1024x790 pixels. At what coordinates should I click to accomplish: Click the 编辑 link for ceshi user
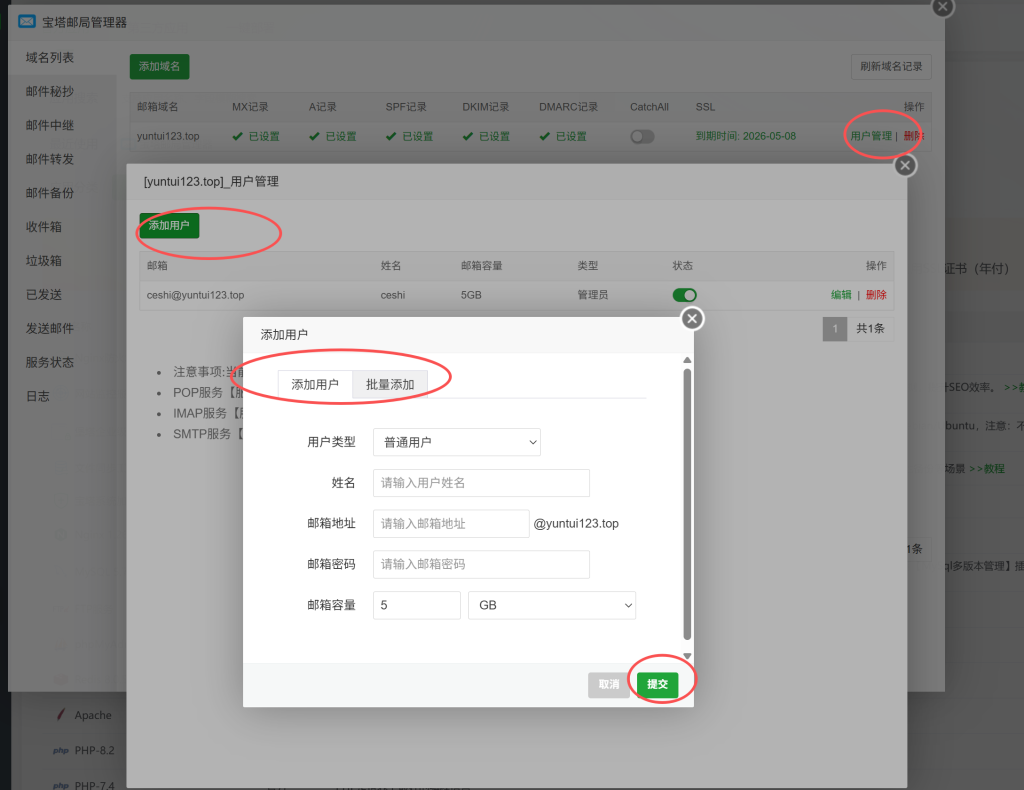pyautogui.click(x=841, y=295)
